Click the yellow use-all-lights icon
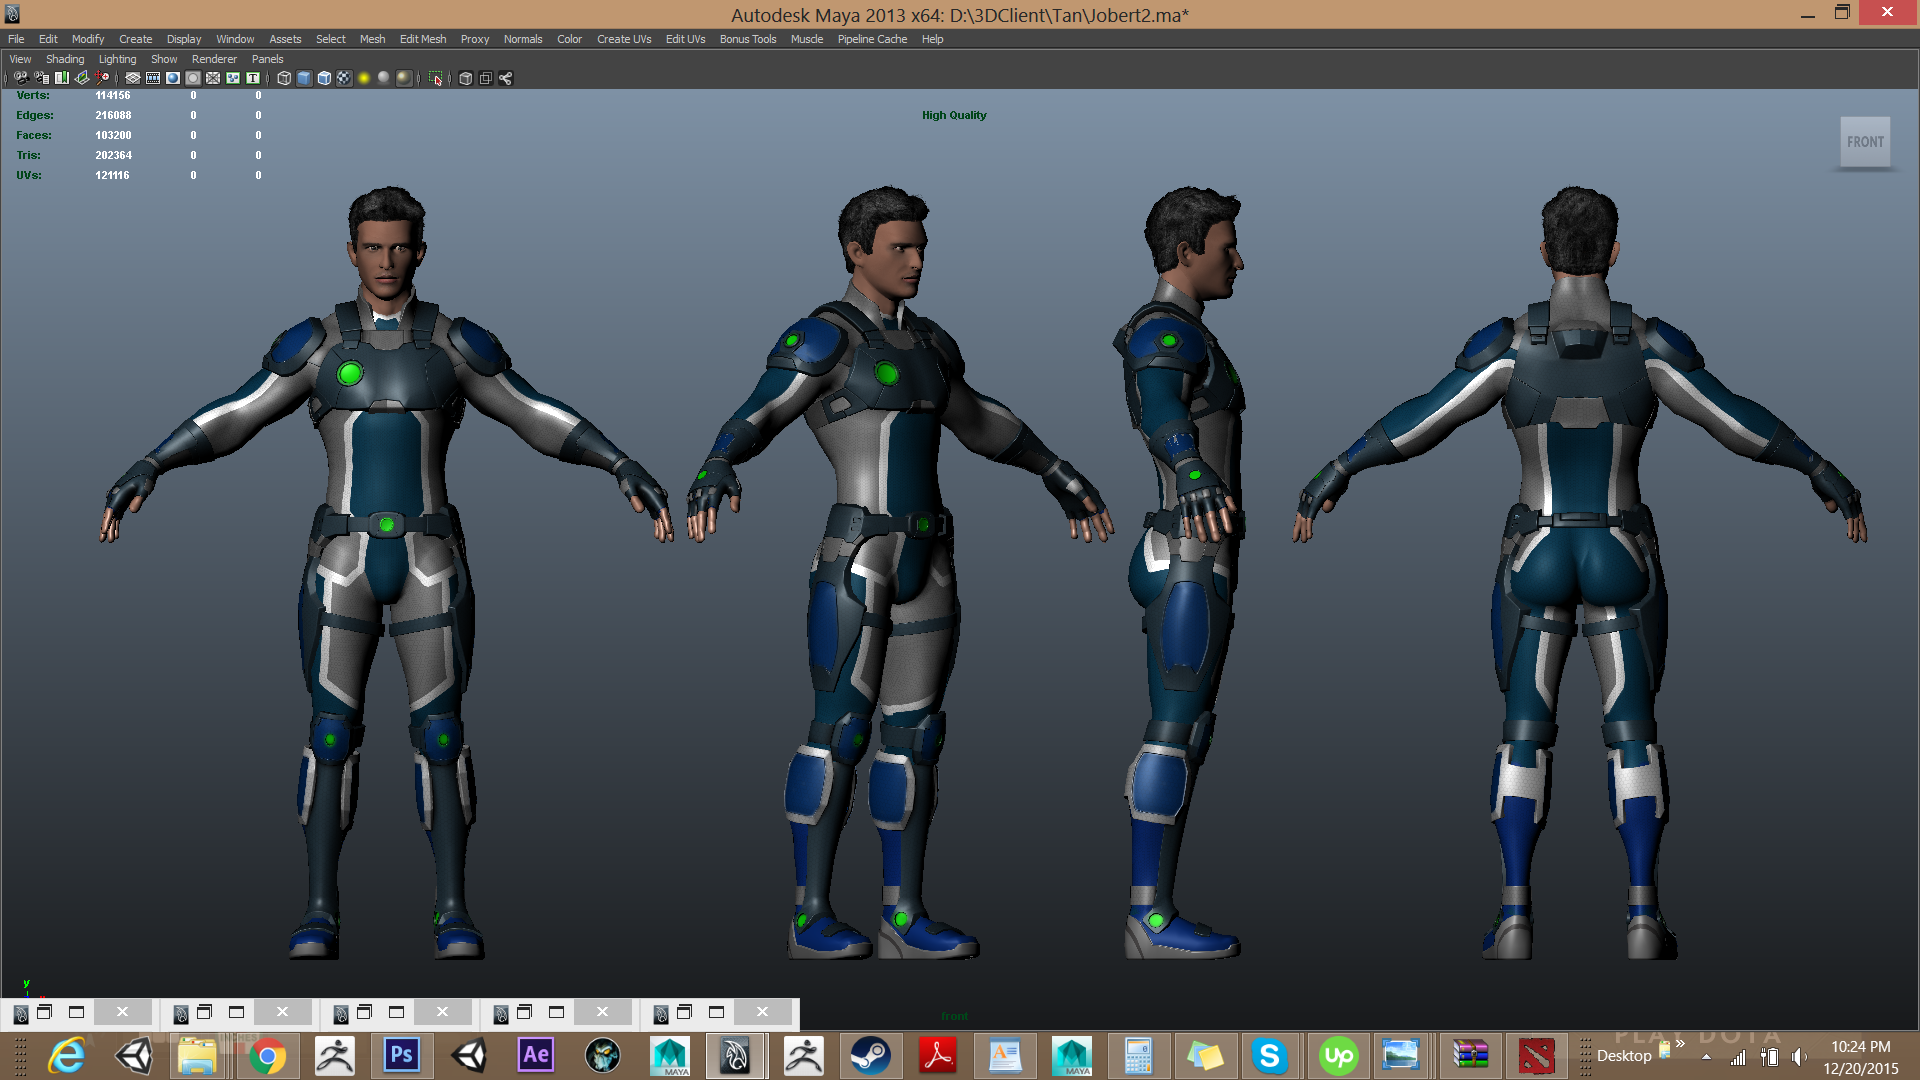The width and height of the screenshot is (1920, 1080). click(x=364, y=78)
